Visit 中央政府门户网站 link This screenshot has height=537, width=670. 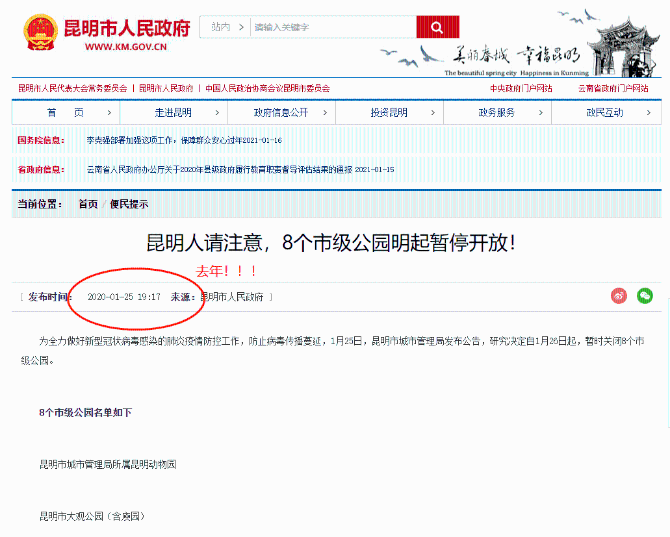520,88
